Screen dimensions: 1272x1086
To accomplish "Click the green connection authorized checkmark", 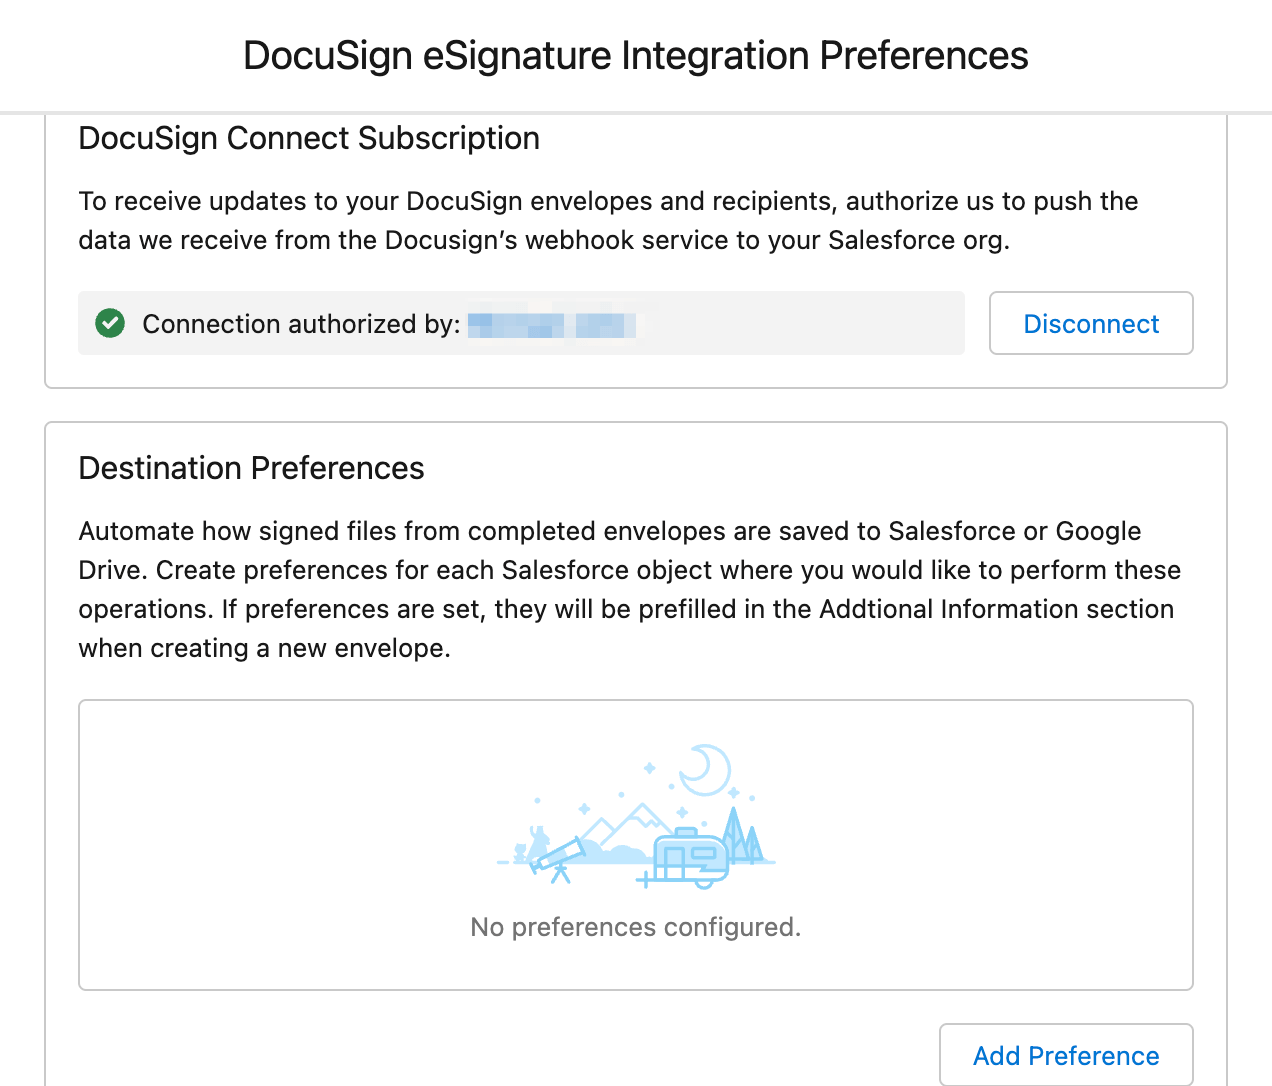I will 110,323.
